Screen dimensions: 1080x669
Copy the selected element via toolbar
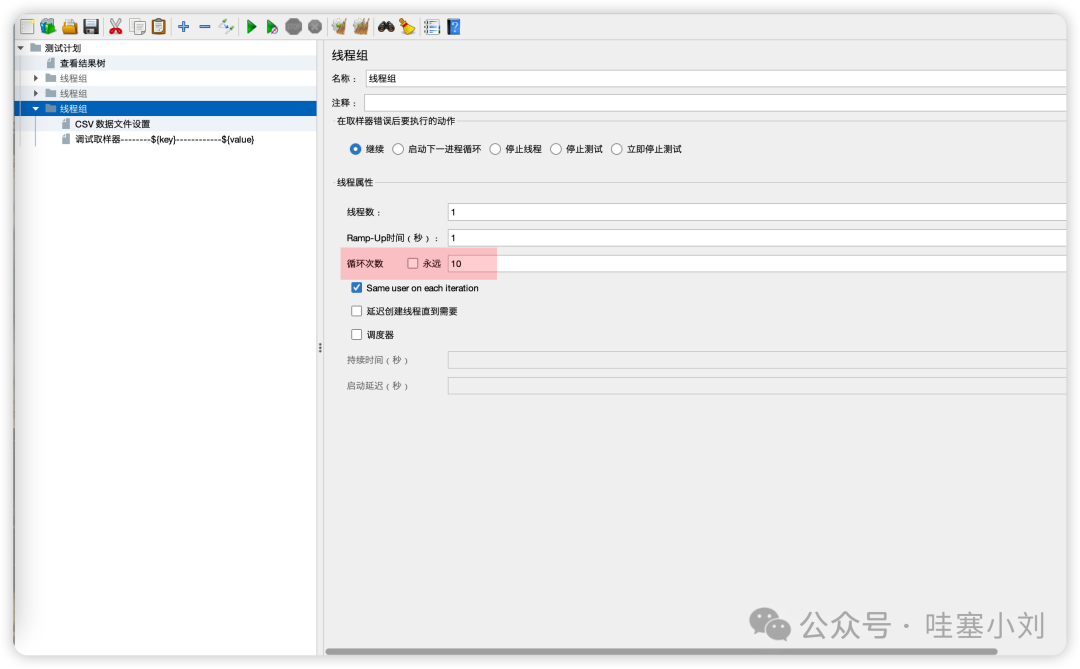[x=138, y=27]
